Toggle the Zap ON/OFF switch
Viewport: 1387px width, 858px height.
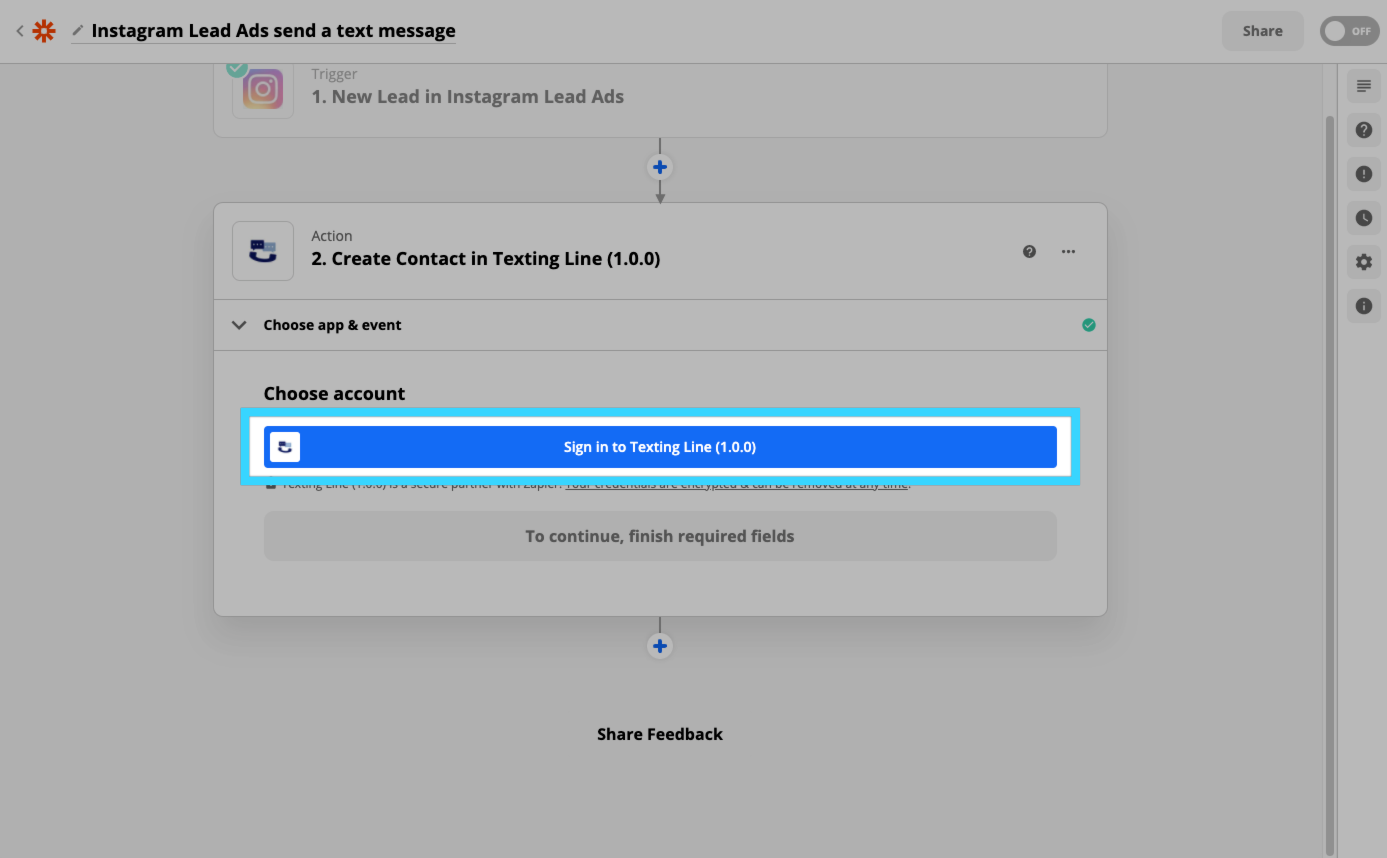coord(1349,31)
